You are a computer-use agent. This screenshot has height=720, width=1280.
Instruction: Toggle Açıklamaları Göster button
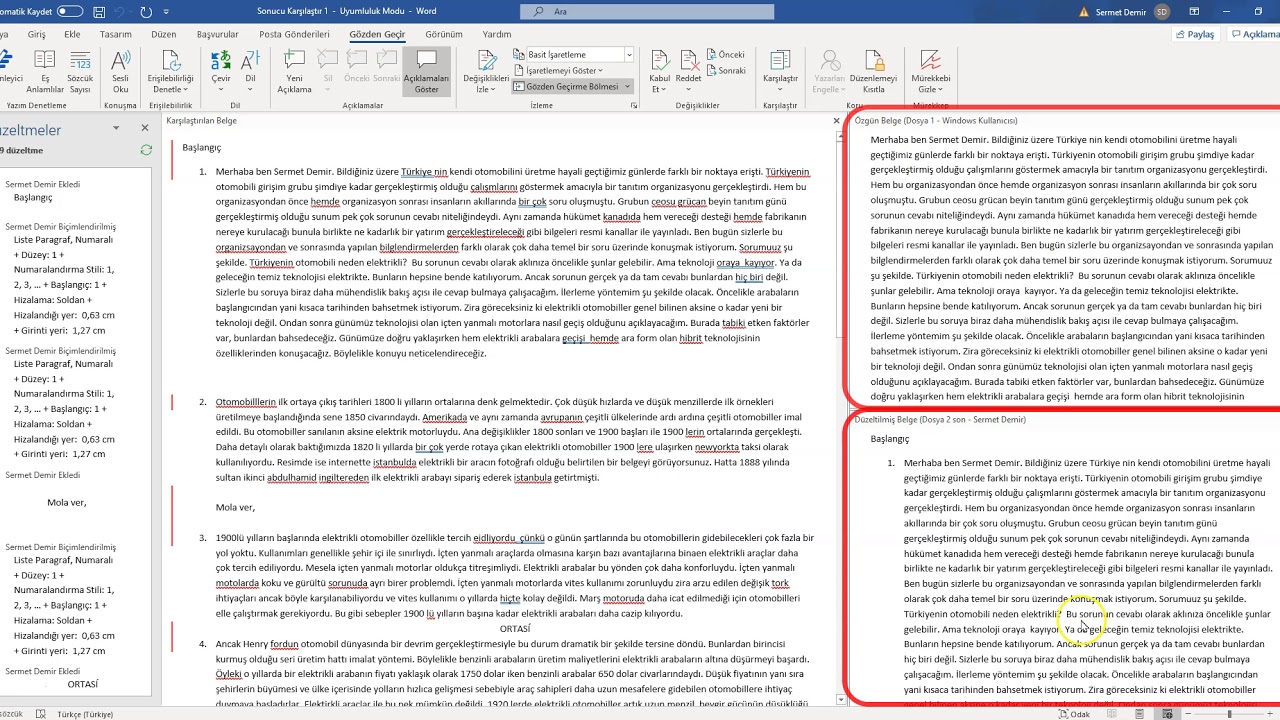[426, 70]
